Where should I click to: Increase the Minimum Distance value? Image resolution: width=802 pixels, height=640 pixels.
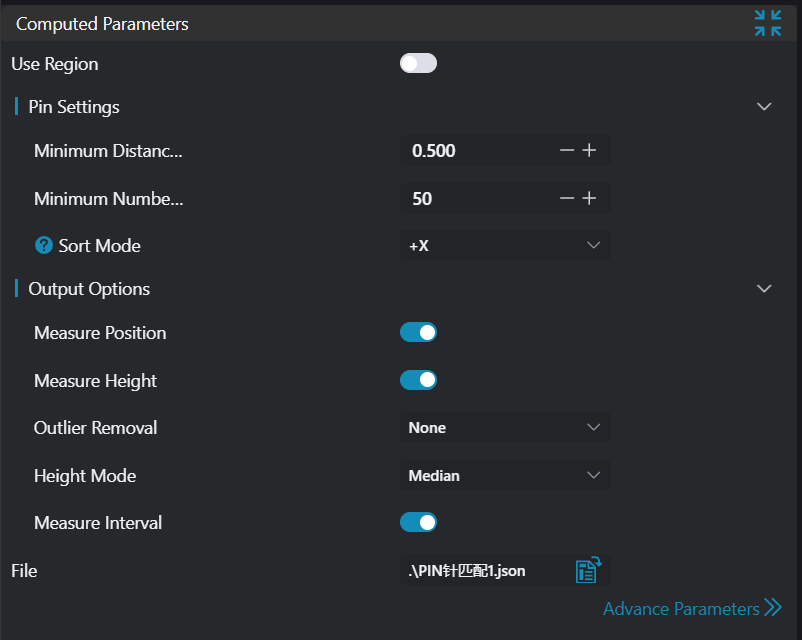click(x=589, y=150)
